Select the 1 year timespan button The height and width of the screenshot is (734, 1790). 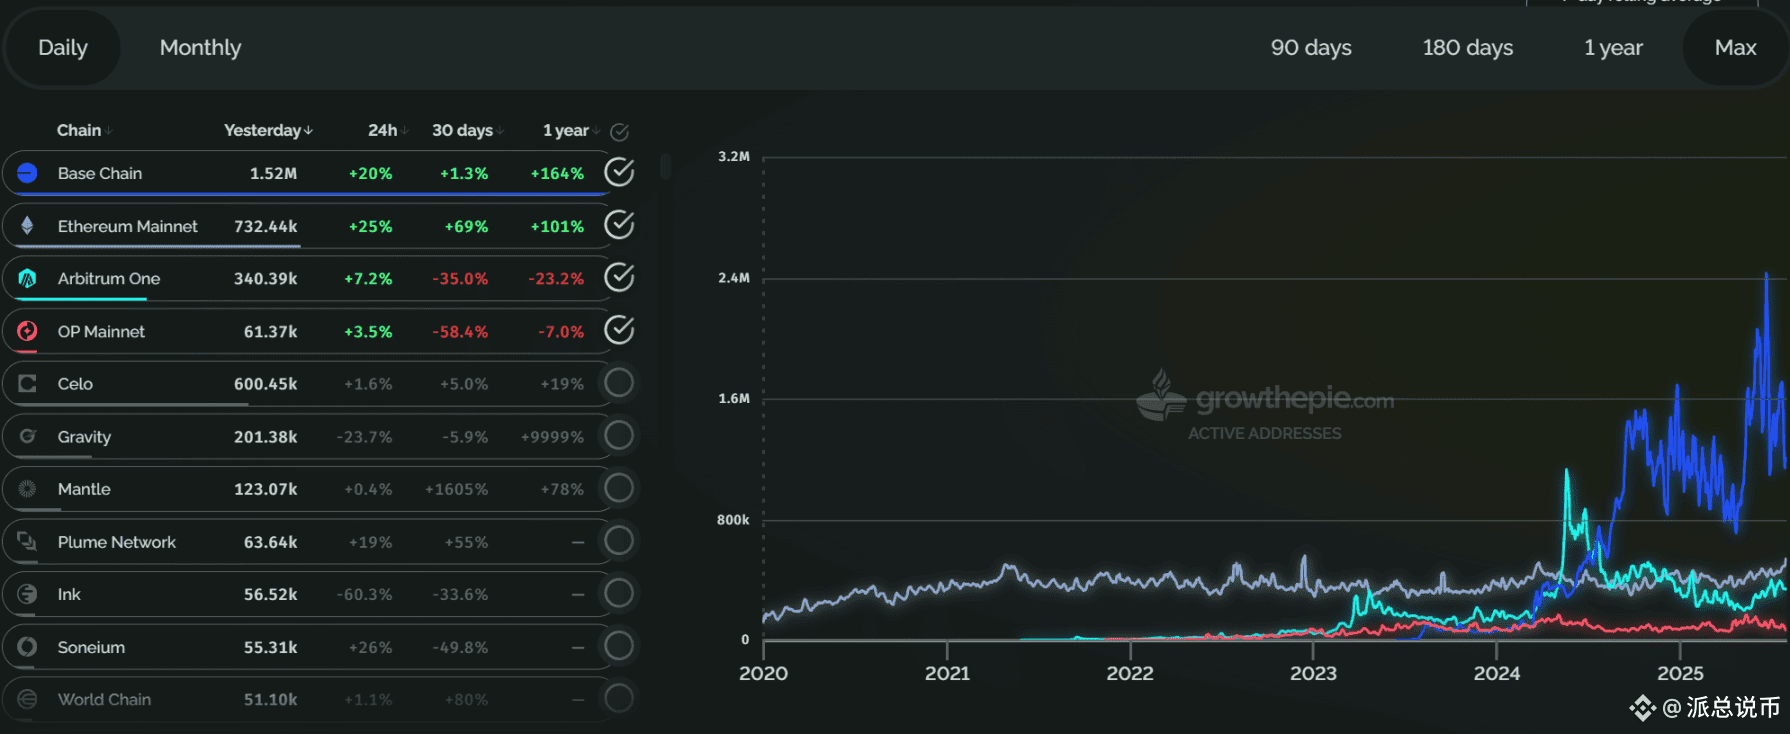coord(1613,47)
